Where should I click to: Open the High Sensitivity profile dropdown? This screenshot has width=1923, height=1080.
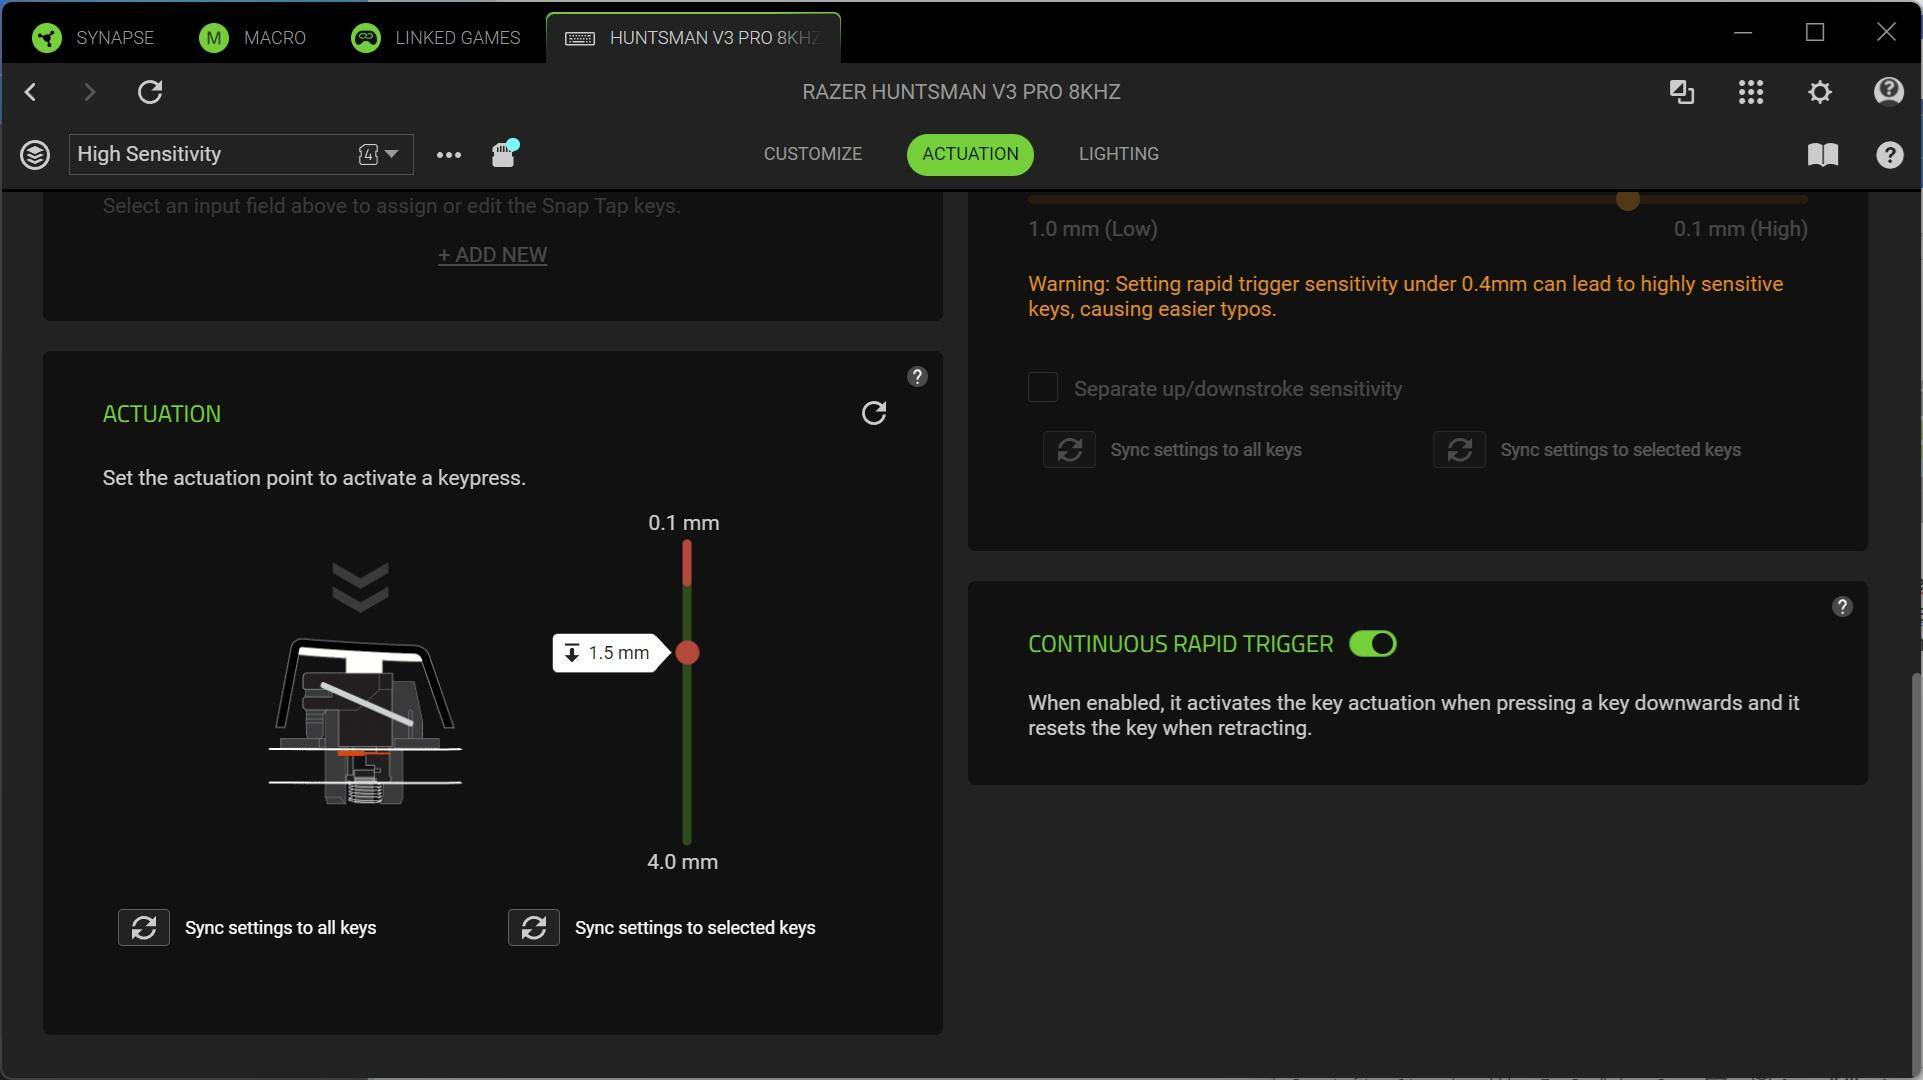pyautogui.click(x=390, y=154)
